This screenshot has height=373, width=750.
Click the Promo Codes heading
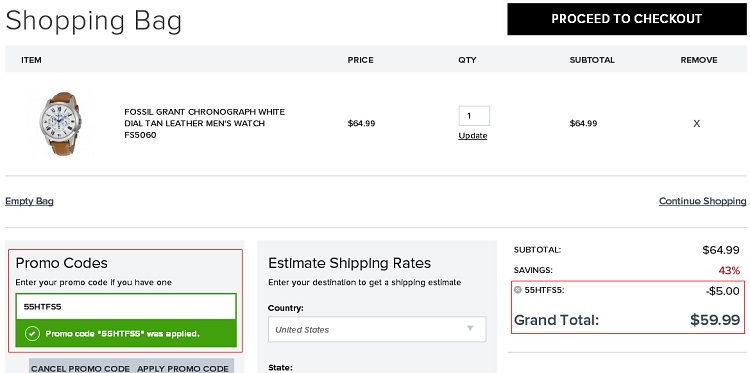[61, 263]
